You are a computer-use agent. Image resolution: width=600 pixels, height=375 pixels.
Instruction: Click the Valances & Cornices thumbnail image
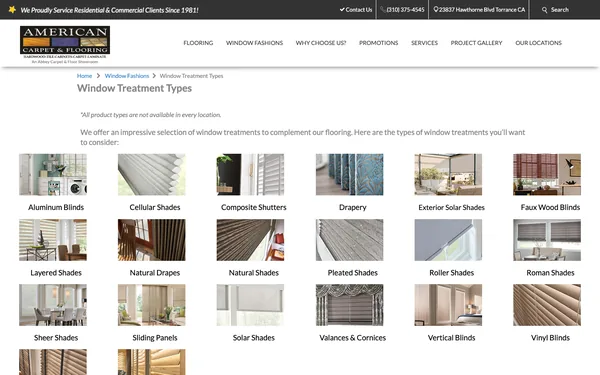click(x=349, y=305)
